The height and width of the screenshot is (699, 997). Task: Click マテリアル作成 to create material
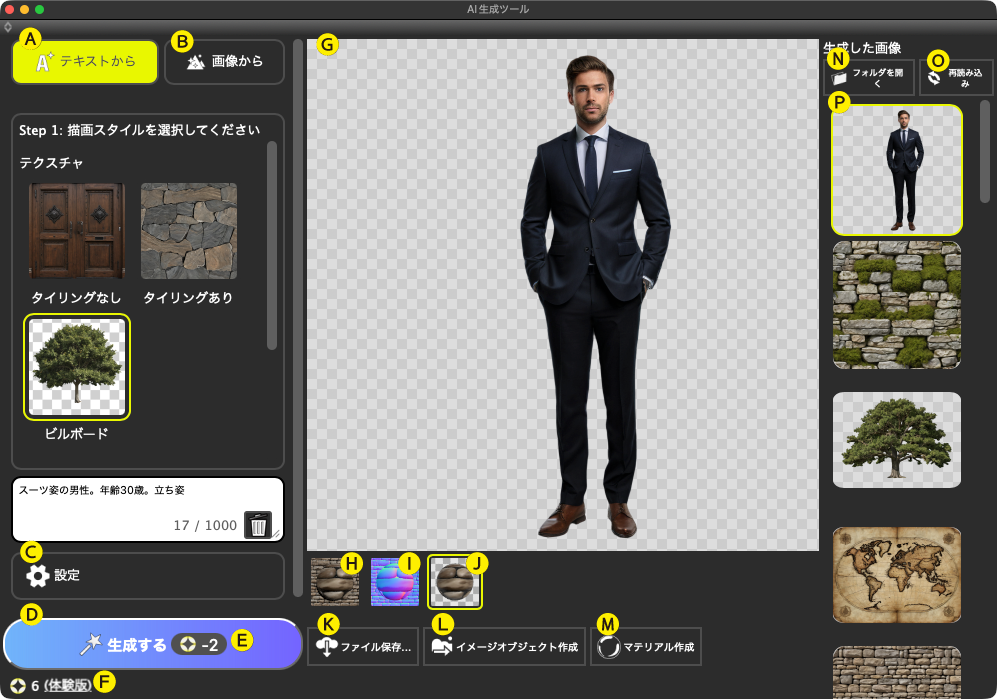point(646,647)
